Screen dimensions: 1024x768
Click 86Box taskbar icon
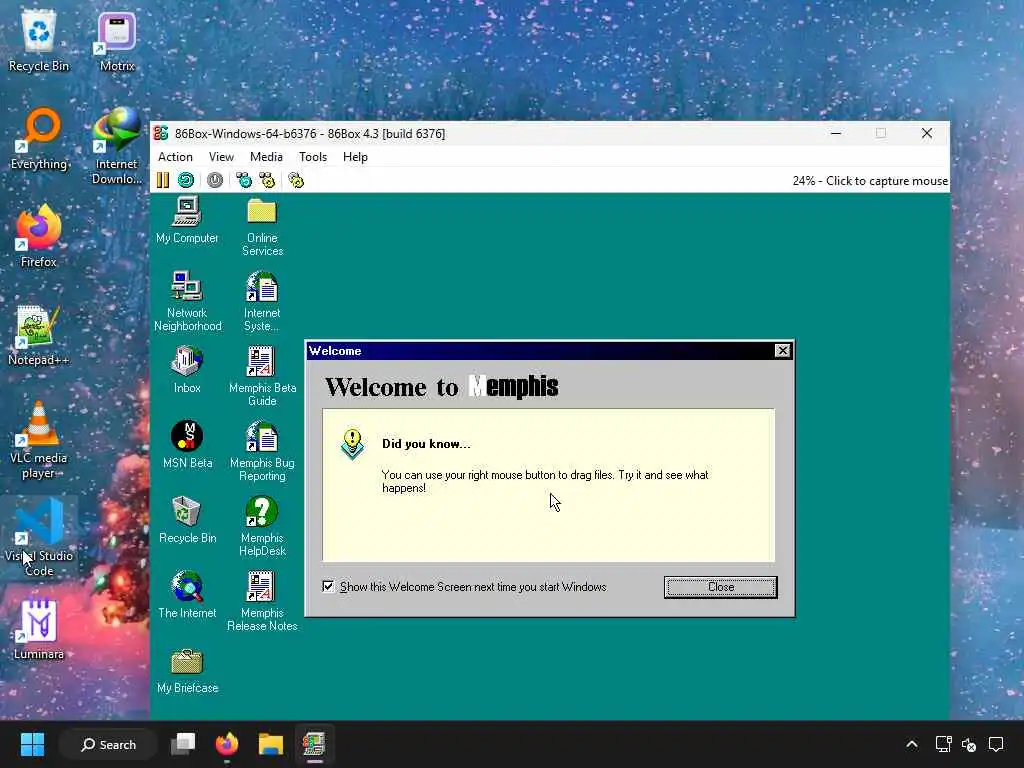[314, 744]
